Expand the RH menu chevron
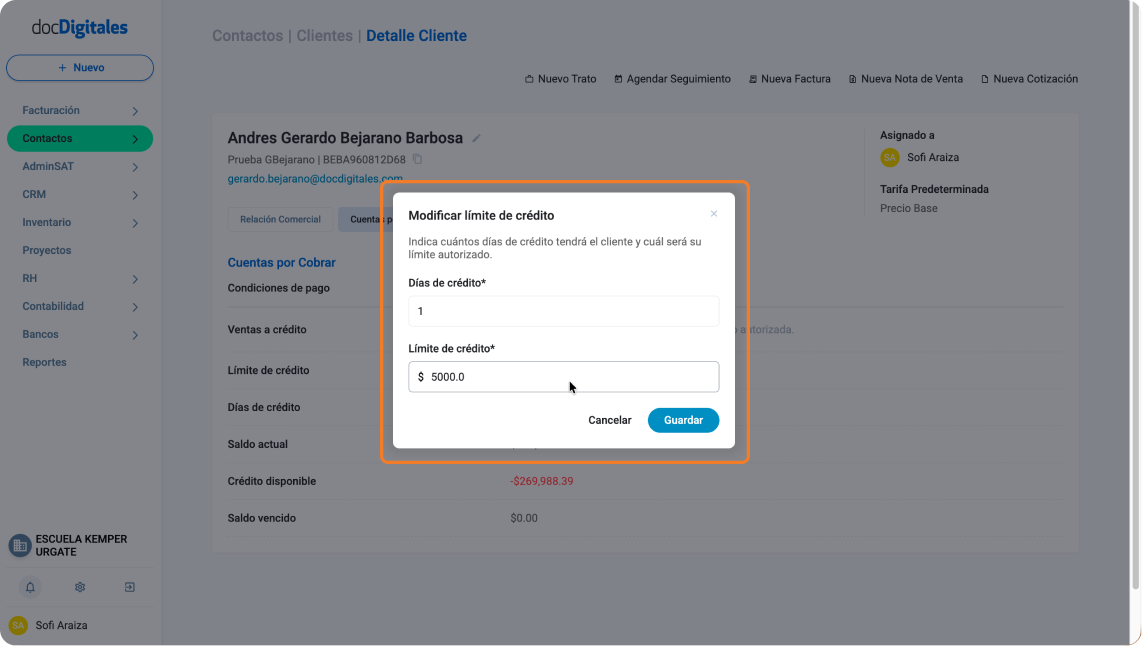 (135, 279)
